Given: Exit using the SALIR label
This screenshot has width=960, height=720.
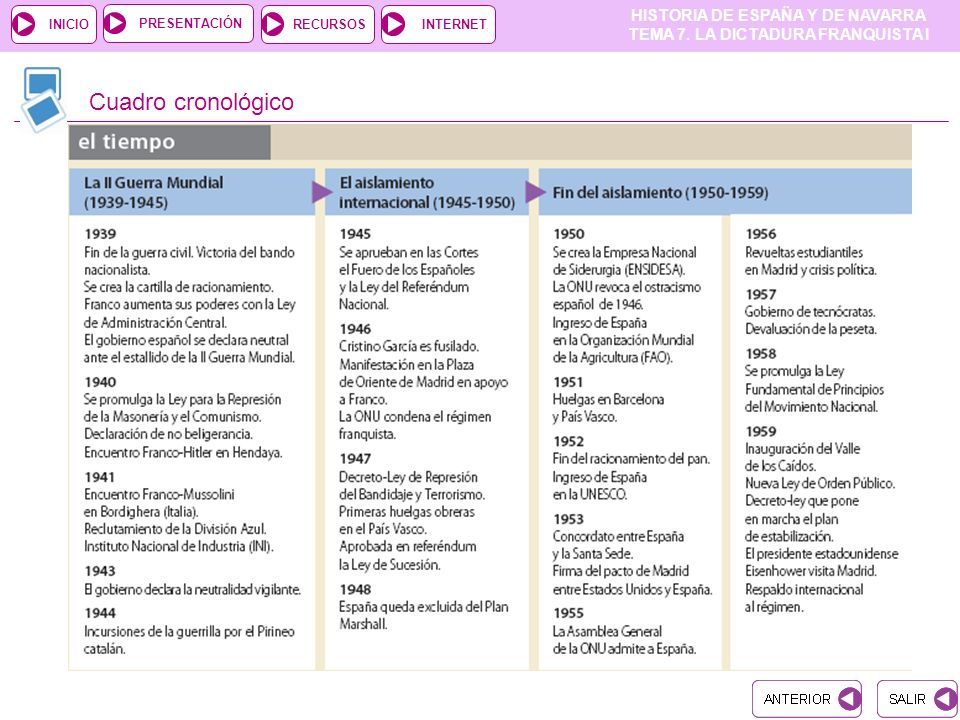Looking at the screenshot, I should coord(907,699).
